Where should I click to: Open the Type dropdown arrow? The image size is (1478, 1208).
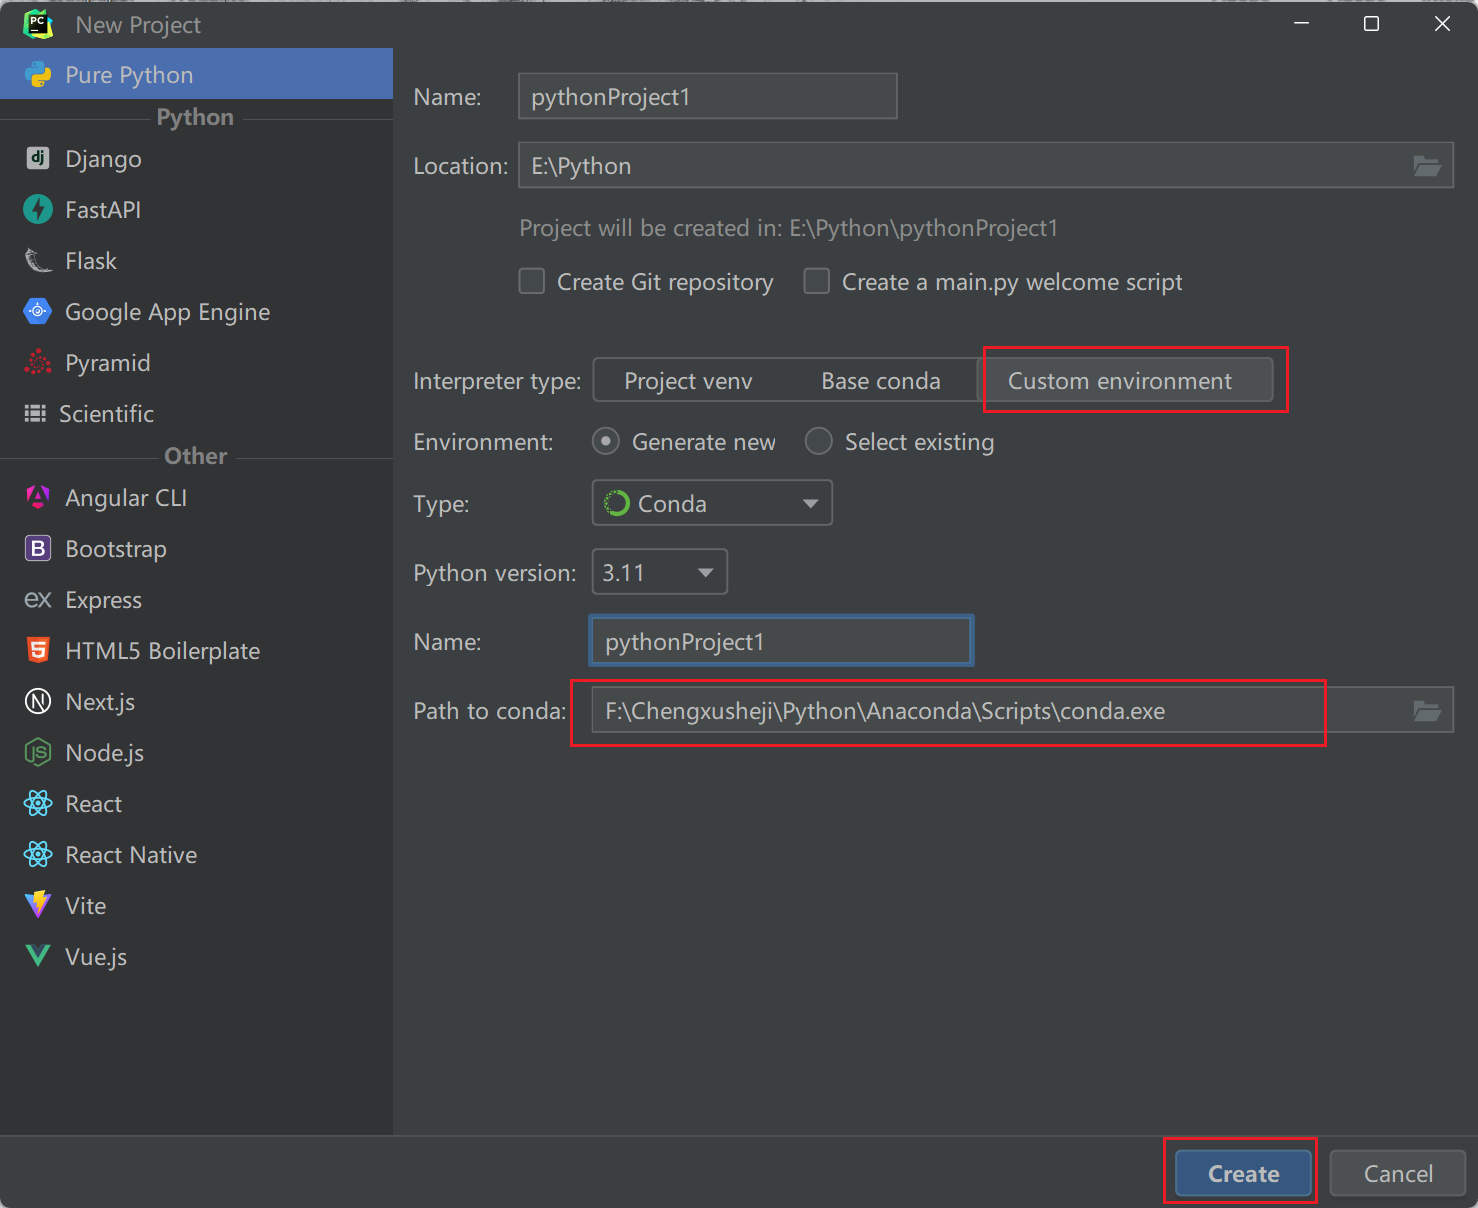(x=811, y=503)
